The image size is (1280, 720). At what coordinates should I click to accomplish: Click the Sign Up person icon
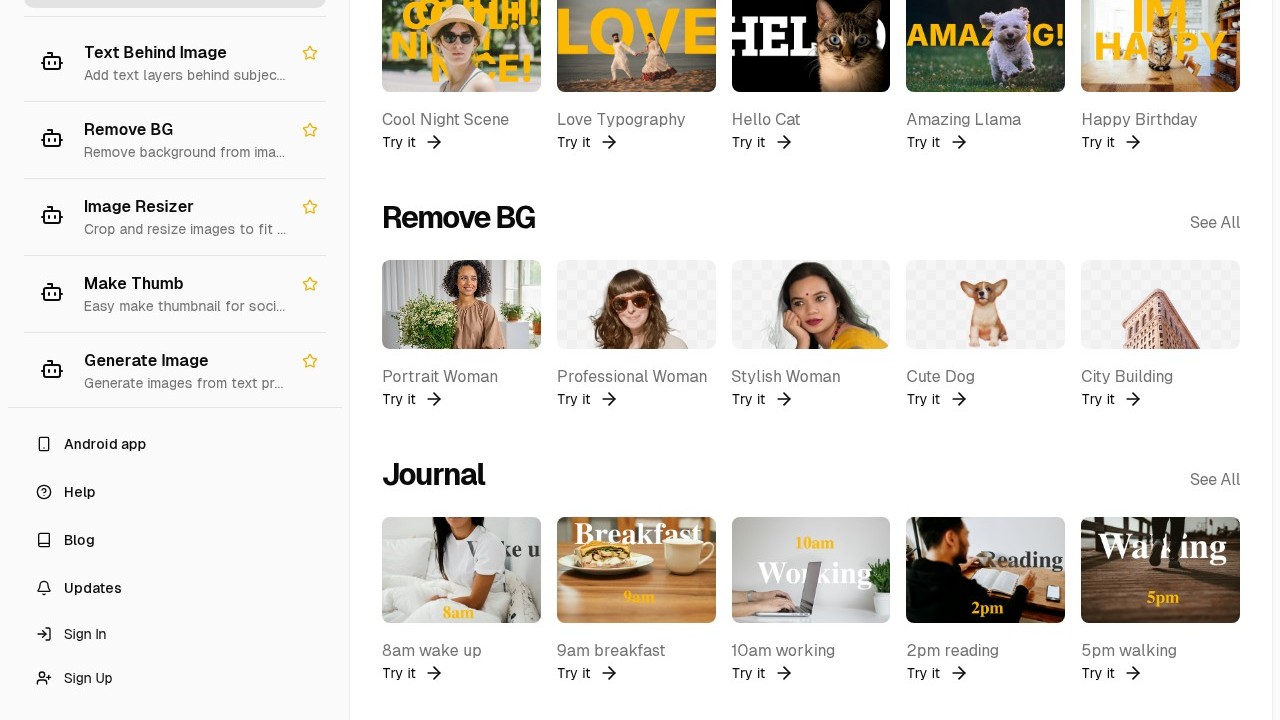(x=44, y=678)
